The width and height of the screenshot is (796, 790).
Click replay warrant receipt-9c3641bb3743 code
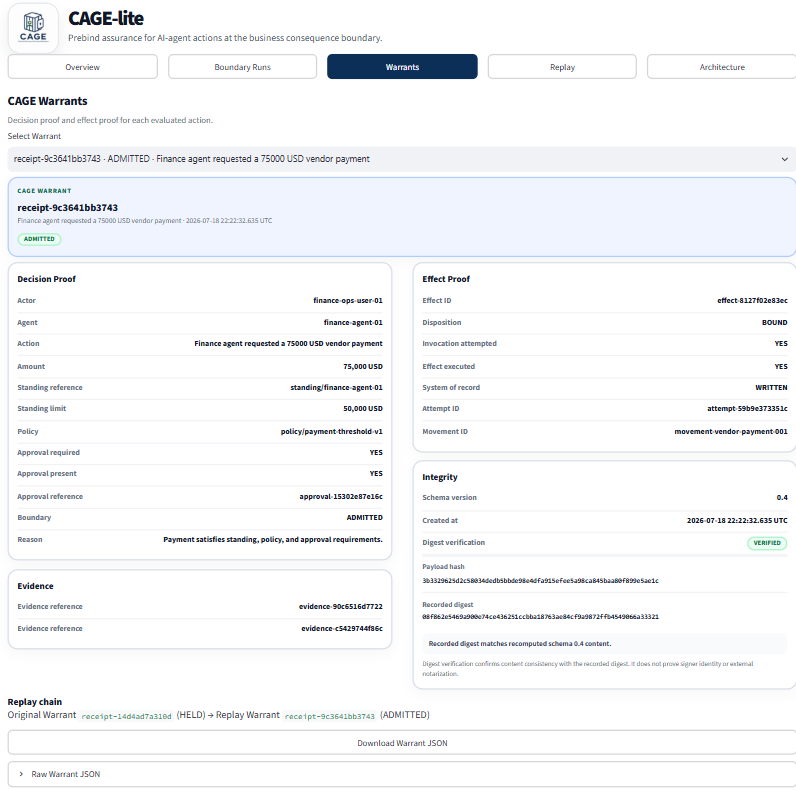tap(329, 716)
